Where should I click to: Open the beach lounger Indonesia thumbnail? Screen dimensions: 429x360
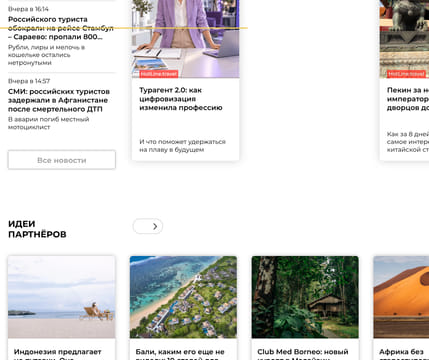coord(62,297)
